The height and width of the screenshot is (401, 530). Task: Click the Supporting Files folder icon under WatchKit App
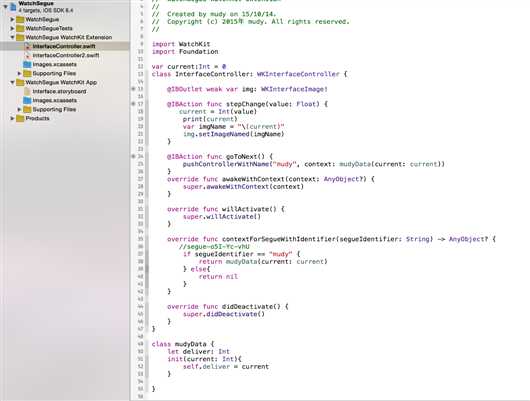27,109
